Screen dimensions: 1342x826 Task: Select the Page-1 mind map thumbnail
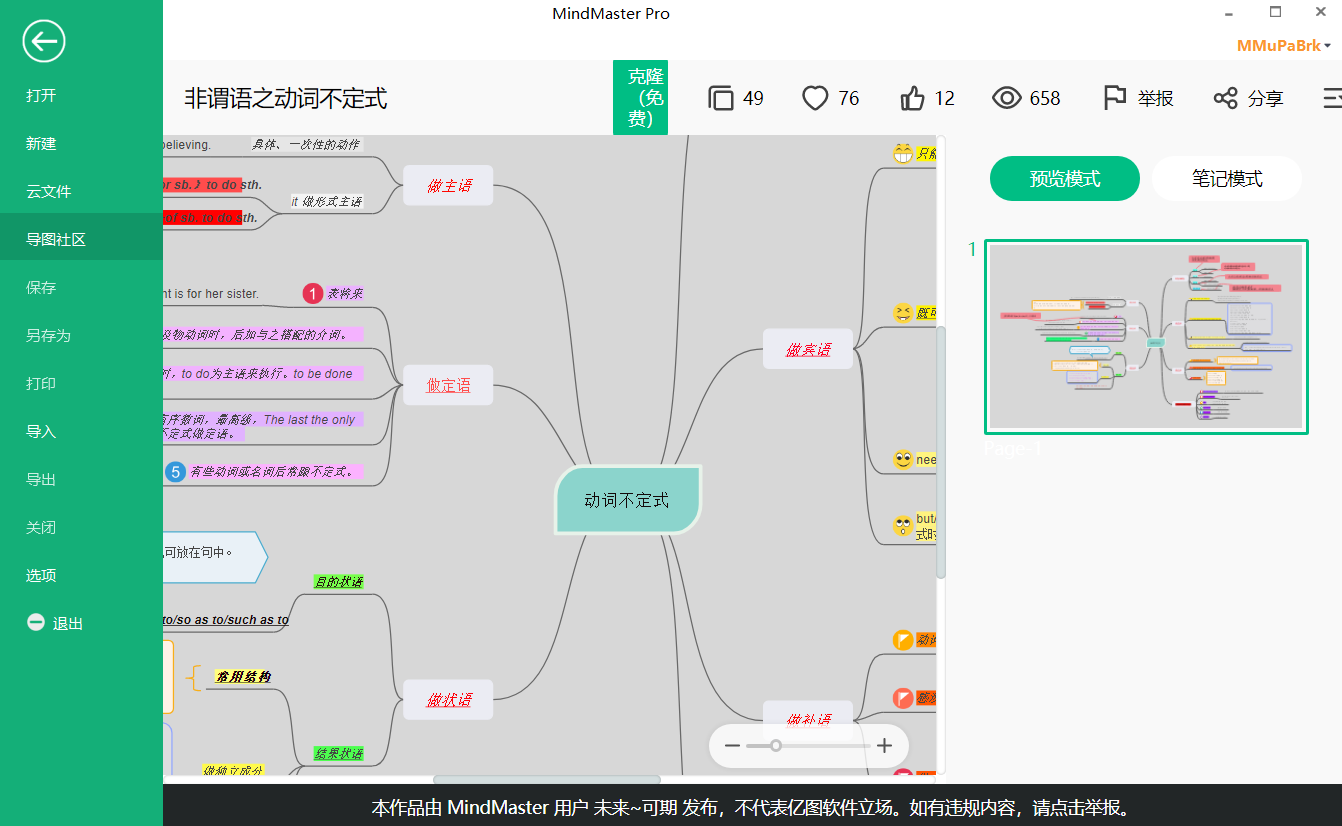[x=1146, y=337]
